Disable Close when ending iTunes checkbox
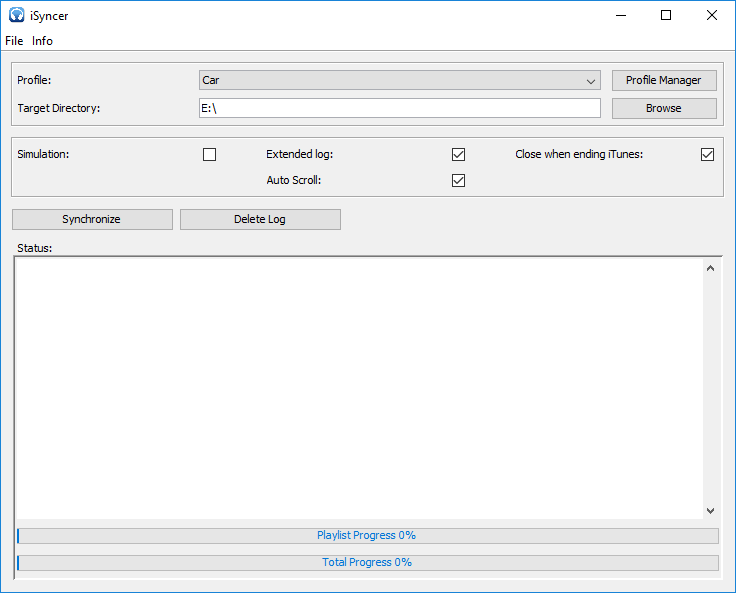 707,154
